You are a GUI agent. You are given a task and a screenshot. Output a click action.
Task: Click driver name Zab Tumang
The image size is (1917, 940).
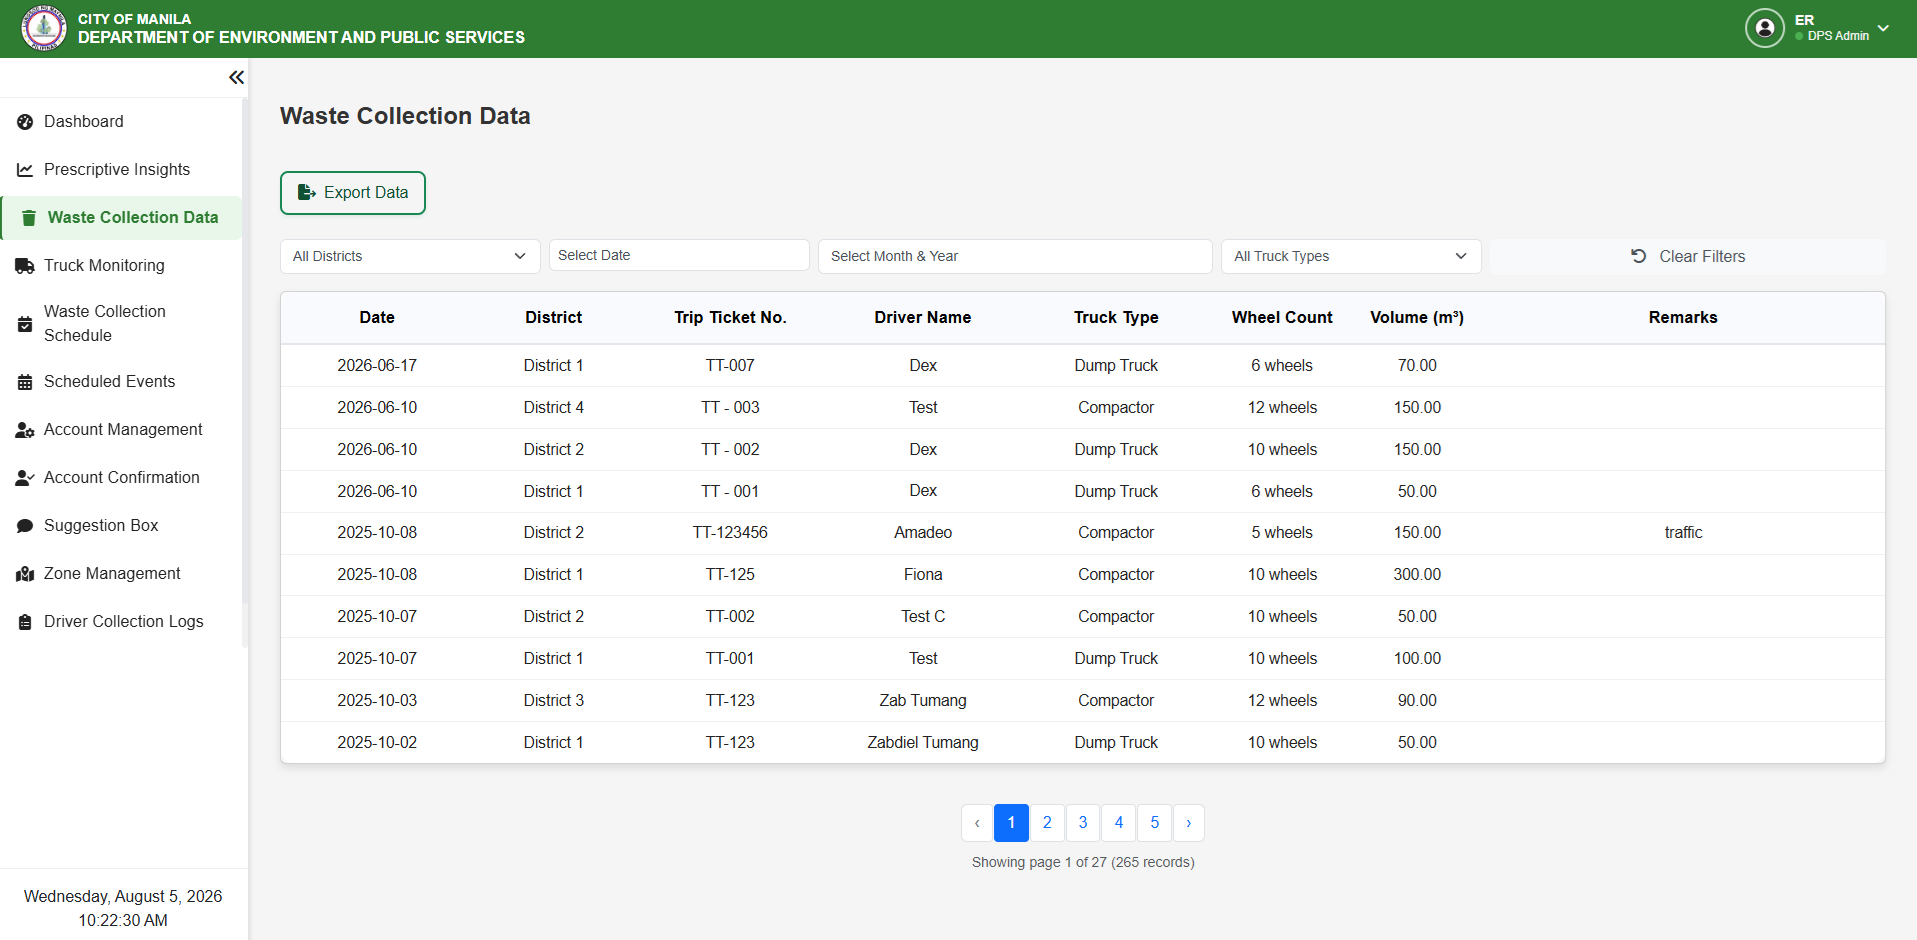(x=923, y=701)
